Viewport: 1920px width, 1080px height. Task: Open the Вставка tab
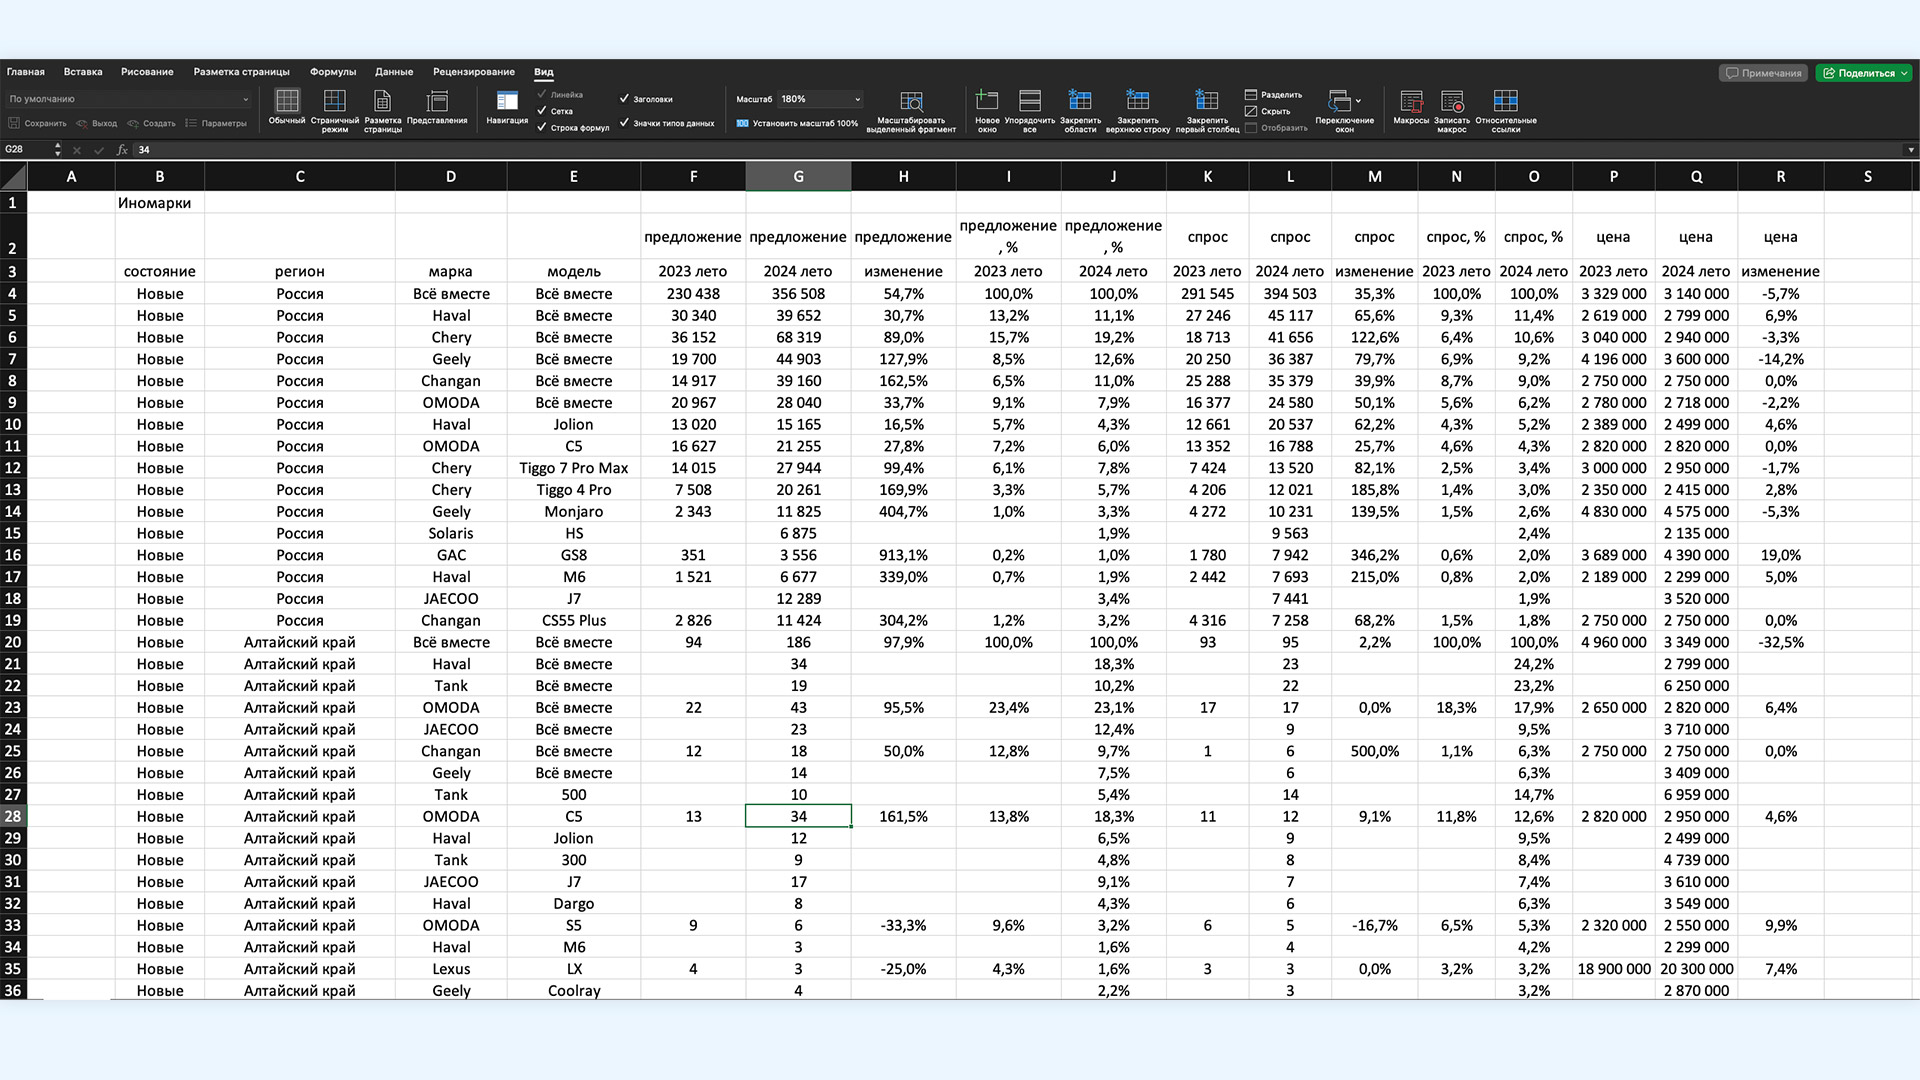click(x=83, y=72)
